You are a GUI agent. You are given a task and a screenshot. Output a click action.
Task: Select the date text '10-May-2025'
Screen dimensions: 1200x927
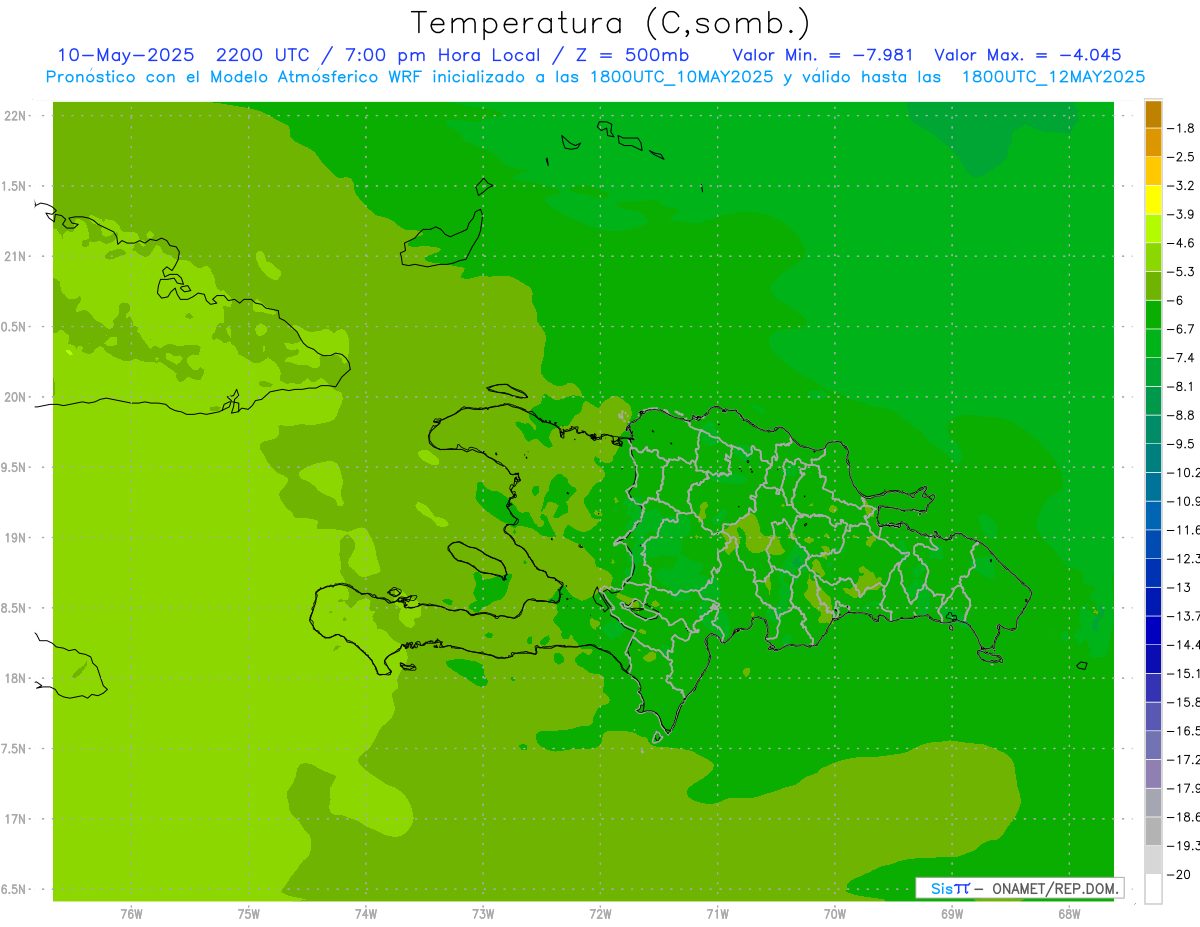click(x=125, y=55)
